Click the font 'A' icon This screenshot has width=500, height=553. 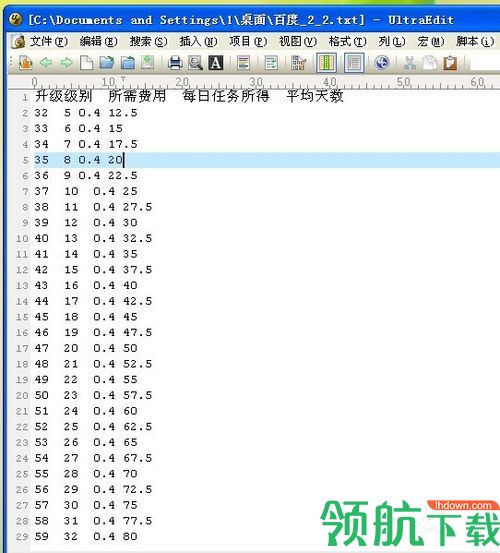tap(216, 63)
